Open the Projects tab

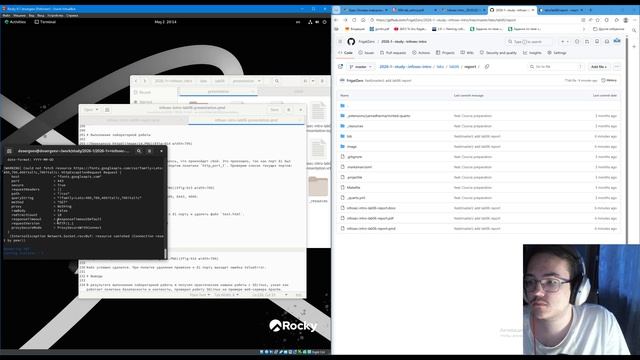point(445,53)
